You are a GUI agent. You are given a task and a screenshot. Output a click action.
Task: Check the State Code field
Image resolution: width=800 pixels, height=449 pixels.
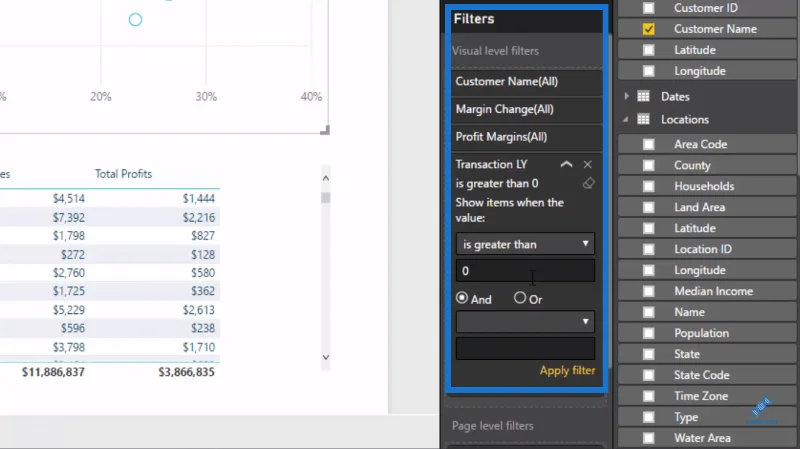(x=648, y=375)
